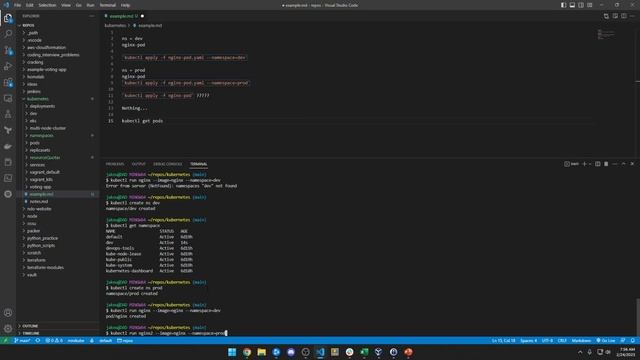Screen dimensions: 640x360
Task: Show hidden system tray icons
Action: [580, 352]
